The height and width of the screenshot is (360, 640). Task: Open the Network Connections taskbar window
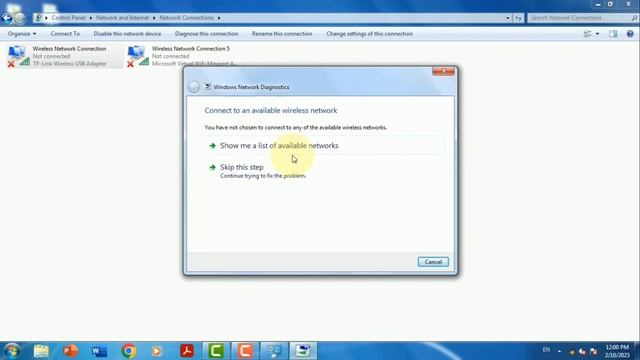[274, 351]
